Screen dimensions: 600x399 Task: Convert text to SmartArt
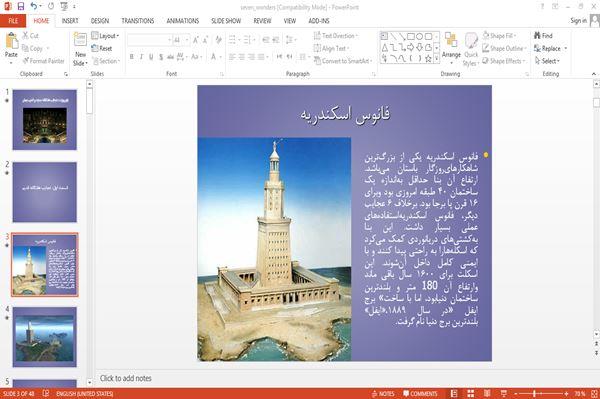click(343, 61)
